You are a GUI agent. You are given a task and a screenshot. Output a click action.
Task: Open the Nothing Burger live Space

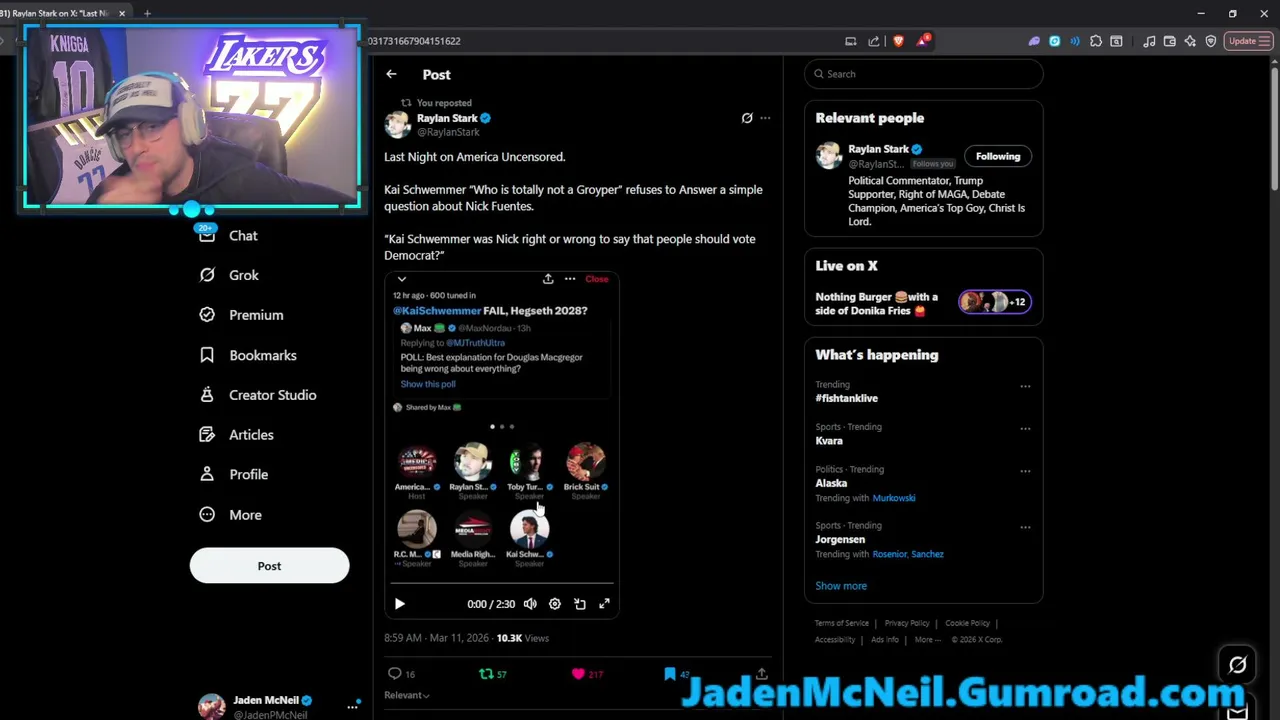[922, 303]
